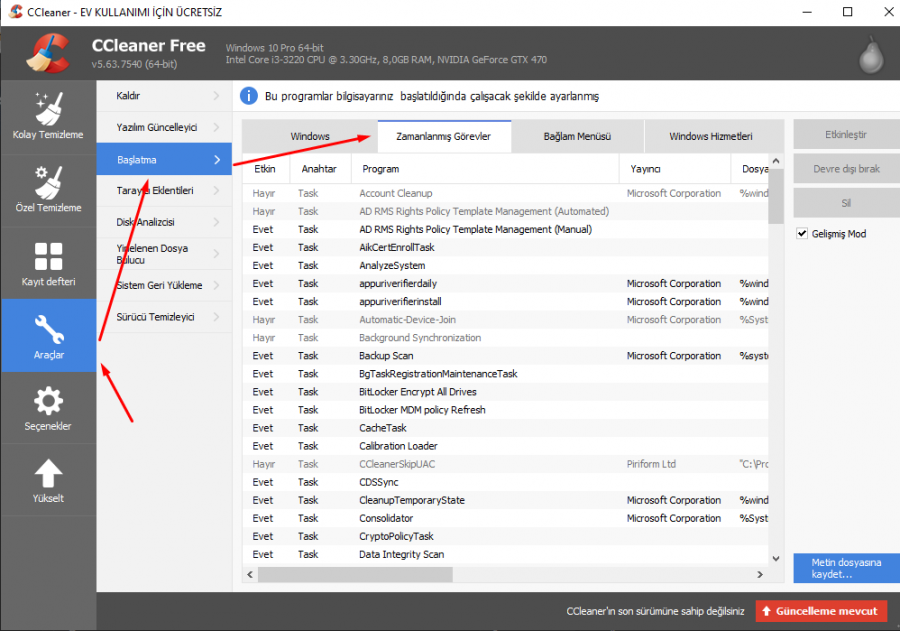This screenshot has width=900, height=631.
Task: Select the Backup Scan task row
Action: pyautogui.click(x=386, y=356)
